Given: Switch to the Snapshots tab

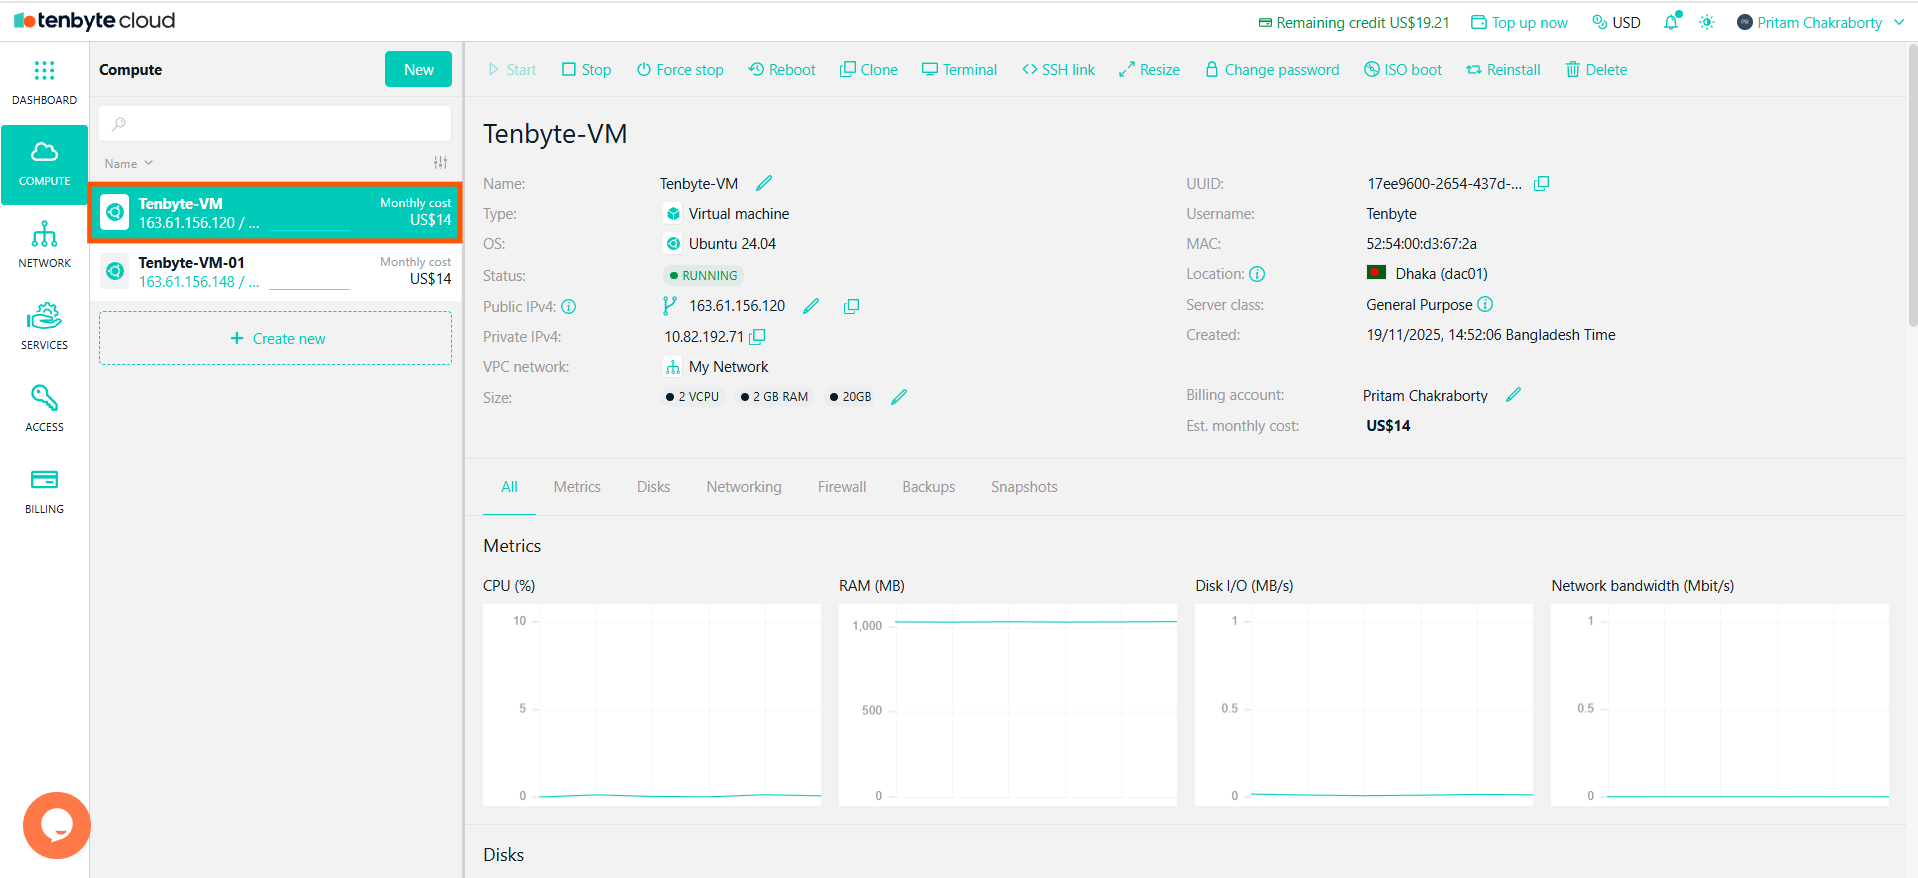Looking at the screenshot, I should [x=1024, y=487].
